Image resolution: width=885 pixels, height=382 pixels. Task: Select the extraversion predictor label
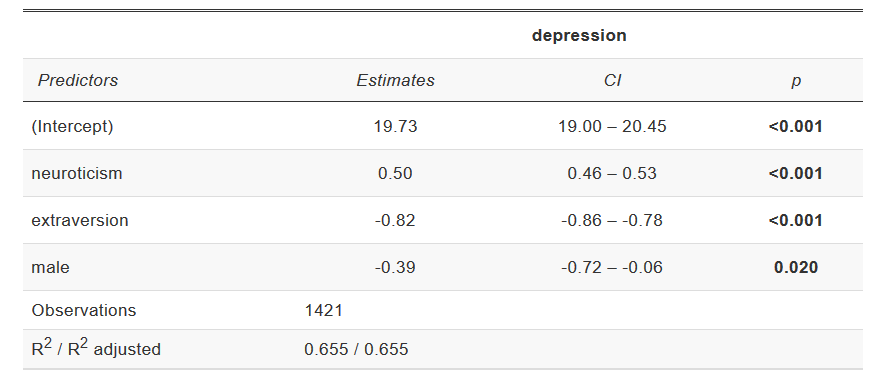[80, 220]
